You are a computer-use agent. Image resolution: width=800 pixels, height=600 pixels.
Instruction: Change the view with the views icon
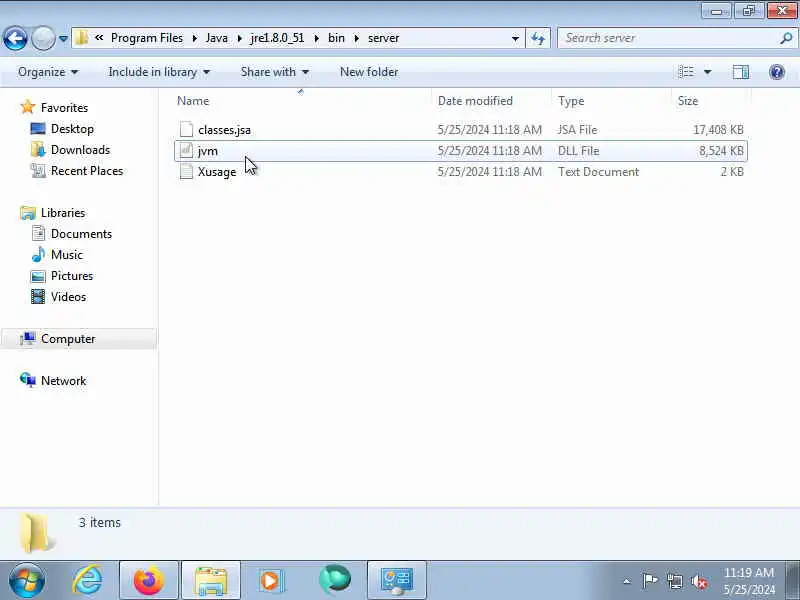pyautogui.click(x=686, y=72)
